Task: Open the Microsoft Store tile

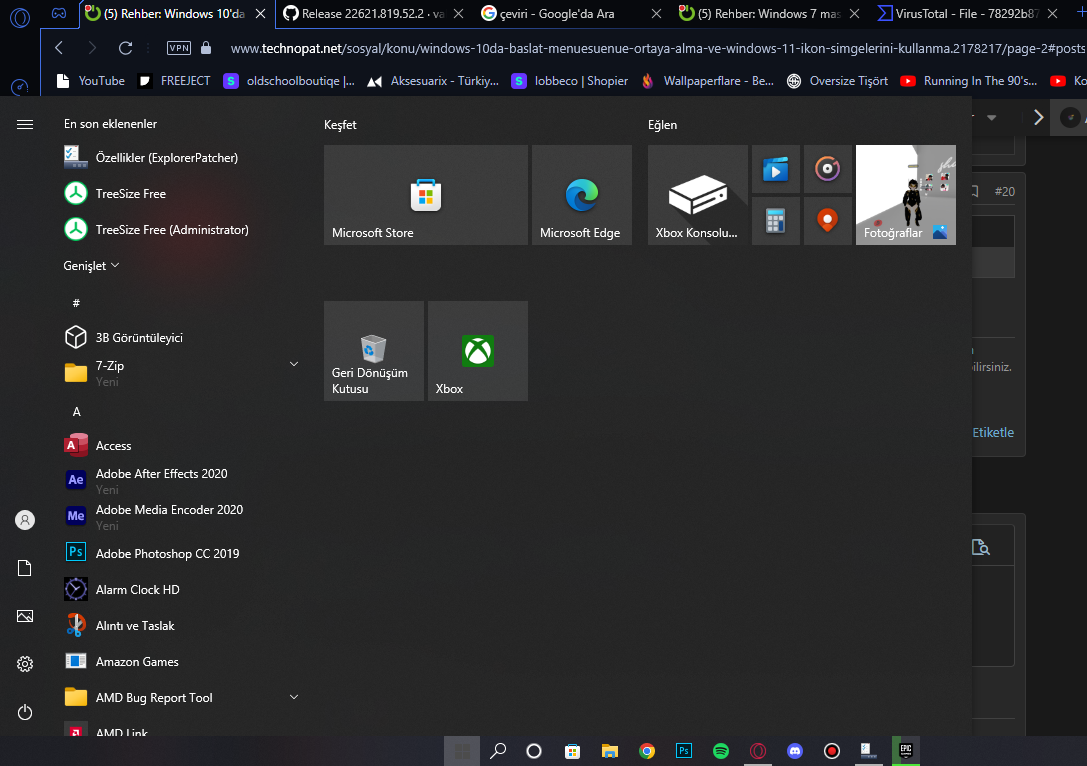Action: point(426,195)
